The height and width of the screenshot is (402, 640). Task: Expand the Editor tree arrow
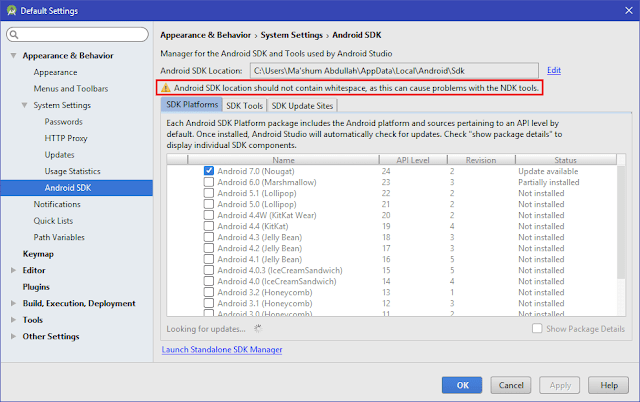[x=13, y=270]
